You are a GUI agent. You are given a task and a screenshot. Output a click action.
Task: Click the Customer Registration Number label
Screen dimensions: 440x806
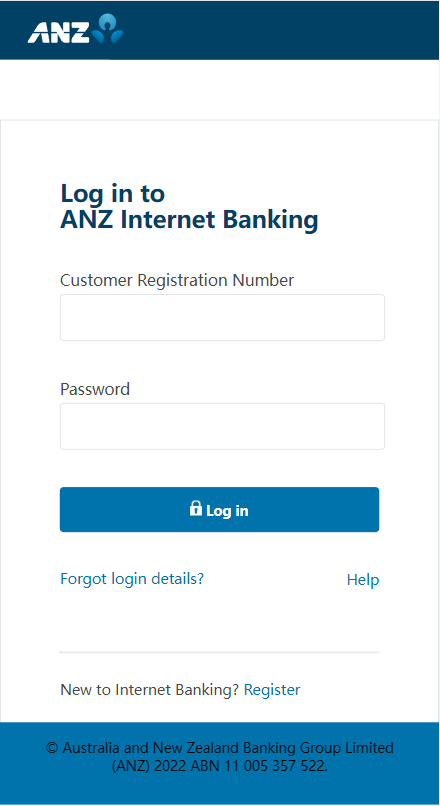pyautogui.click(x=177, y=280)
